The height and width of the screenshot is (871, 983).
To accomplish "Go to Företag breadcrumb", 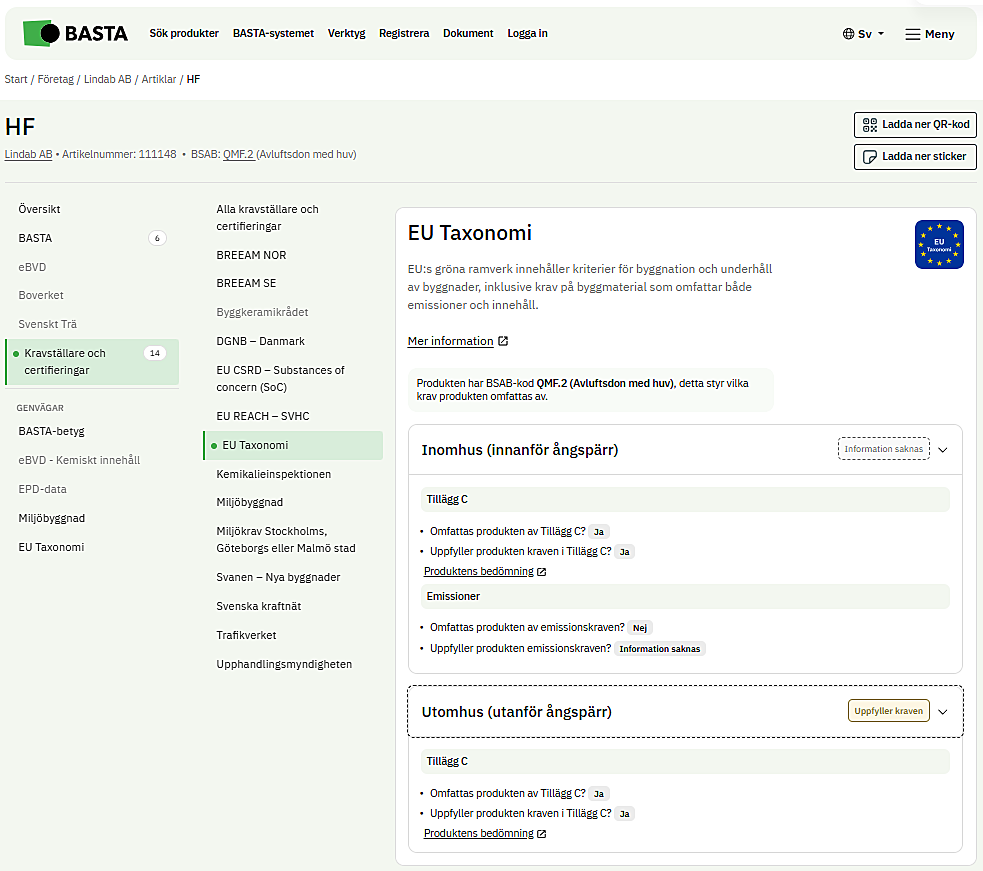I will pos(55,80).
